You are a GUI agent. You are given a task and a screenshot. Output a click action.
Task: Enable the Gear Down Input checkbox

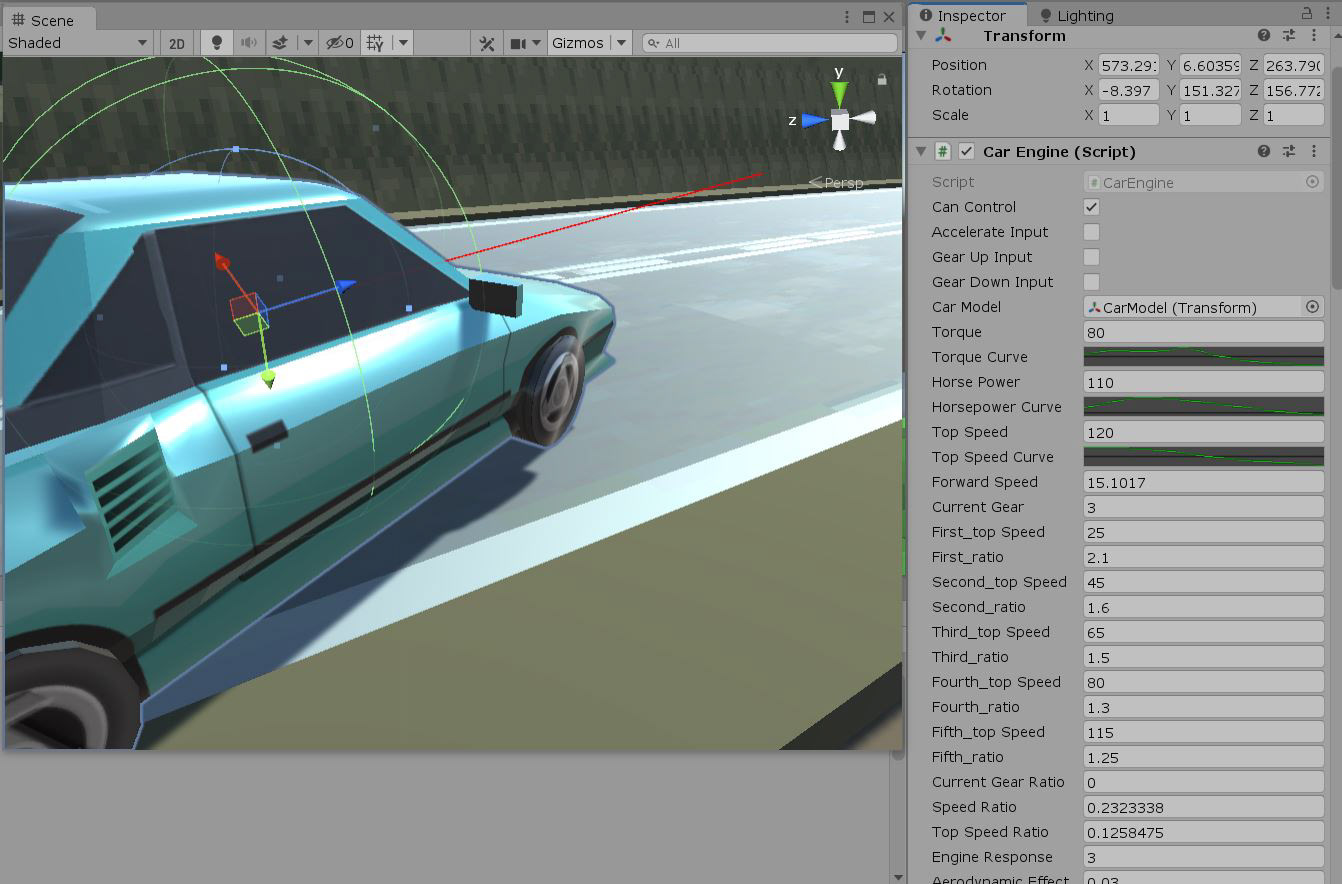coord(1092,282)
